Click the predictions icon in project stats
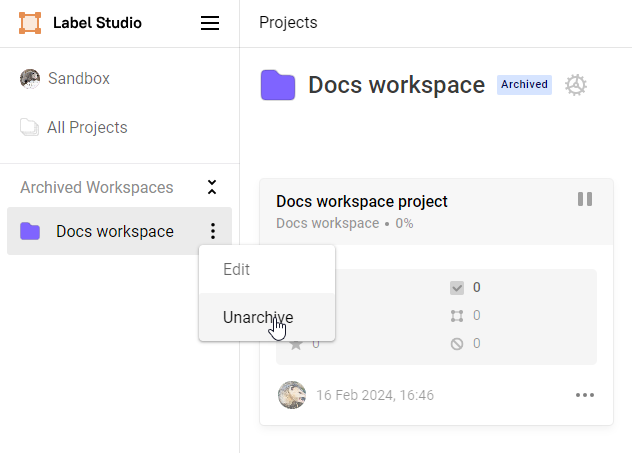 pos(457,316)
